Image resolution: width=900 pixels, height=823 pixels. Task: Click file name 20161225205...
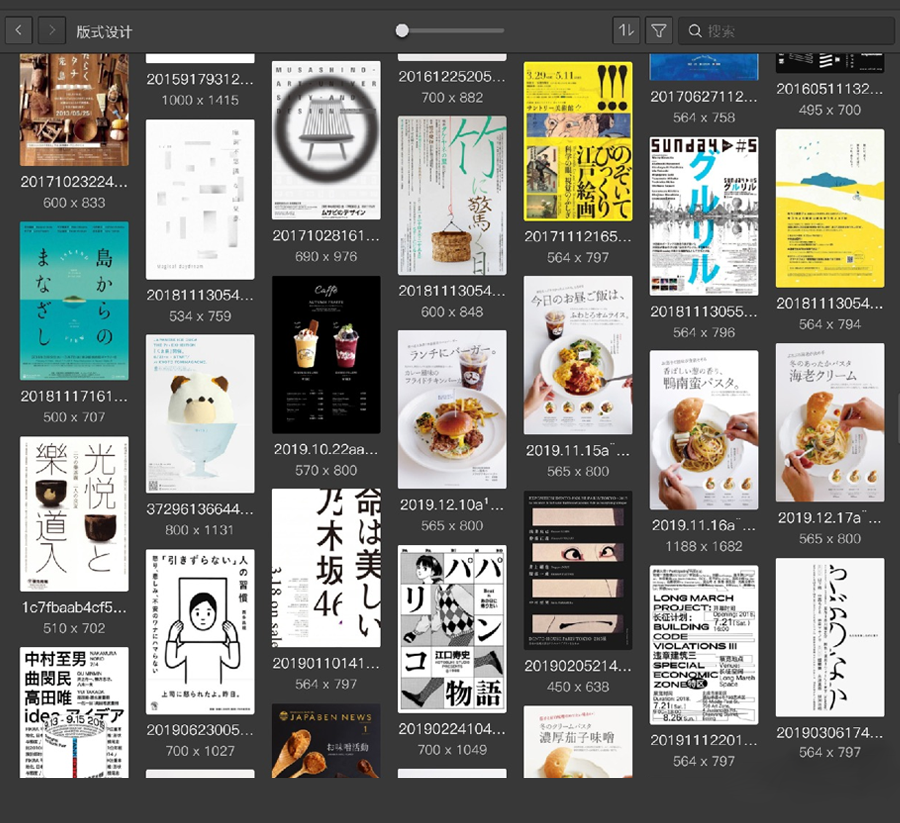(x=452, y=77)
